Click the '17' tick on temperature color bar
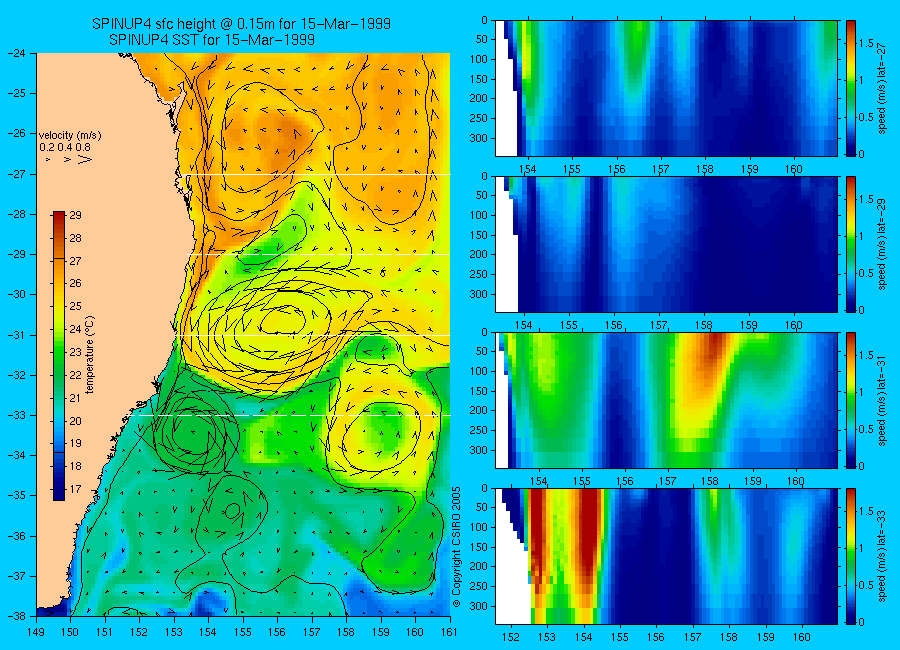 pyautogui.click(x=75, y=489)
